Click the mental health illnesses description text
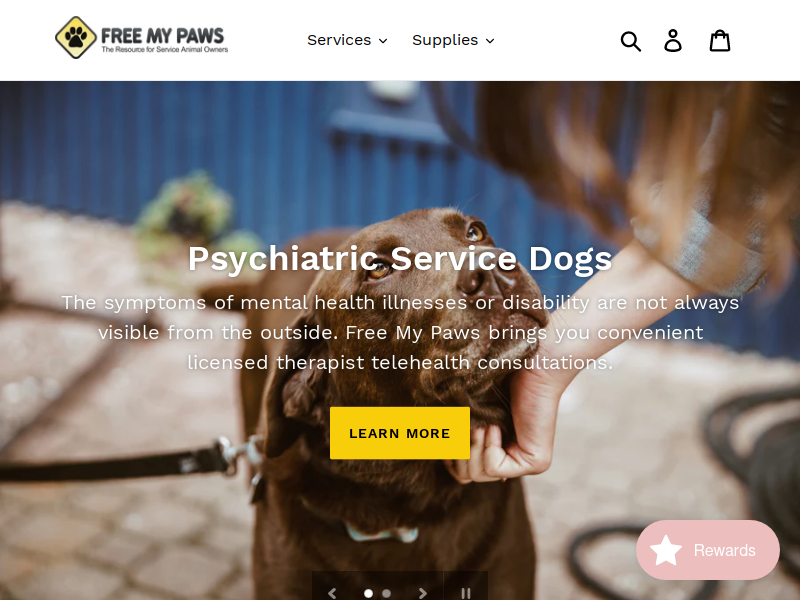This screenshot has width=800, height=600. point(400,333)
